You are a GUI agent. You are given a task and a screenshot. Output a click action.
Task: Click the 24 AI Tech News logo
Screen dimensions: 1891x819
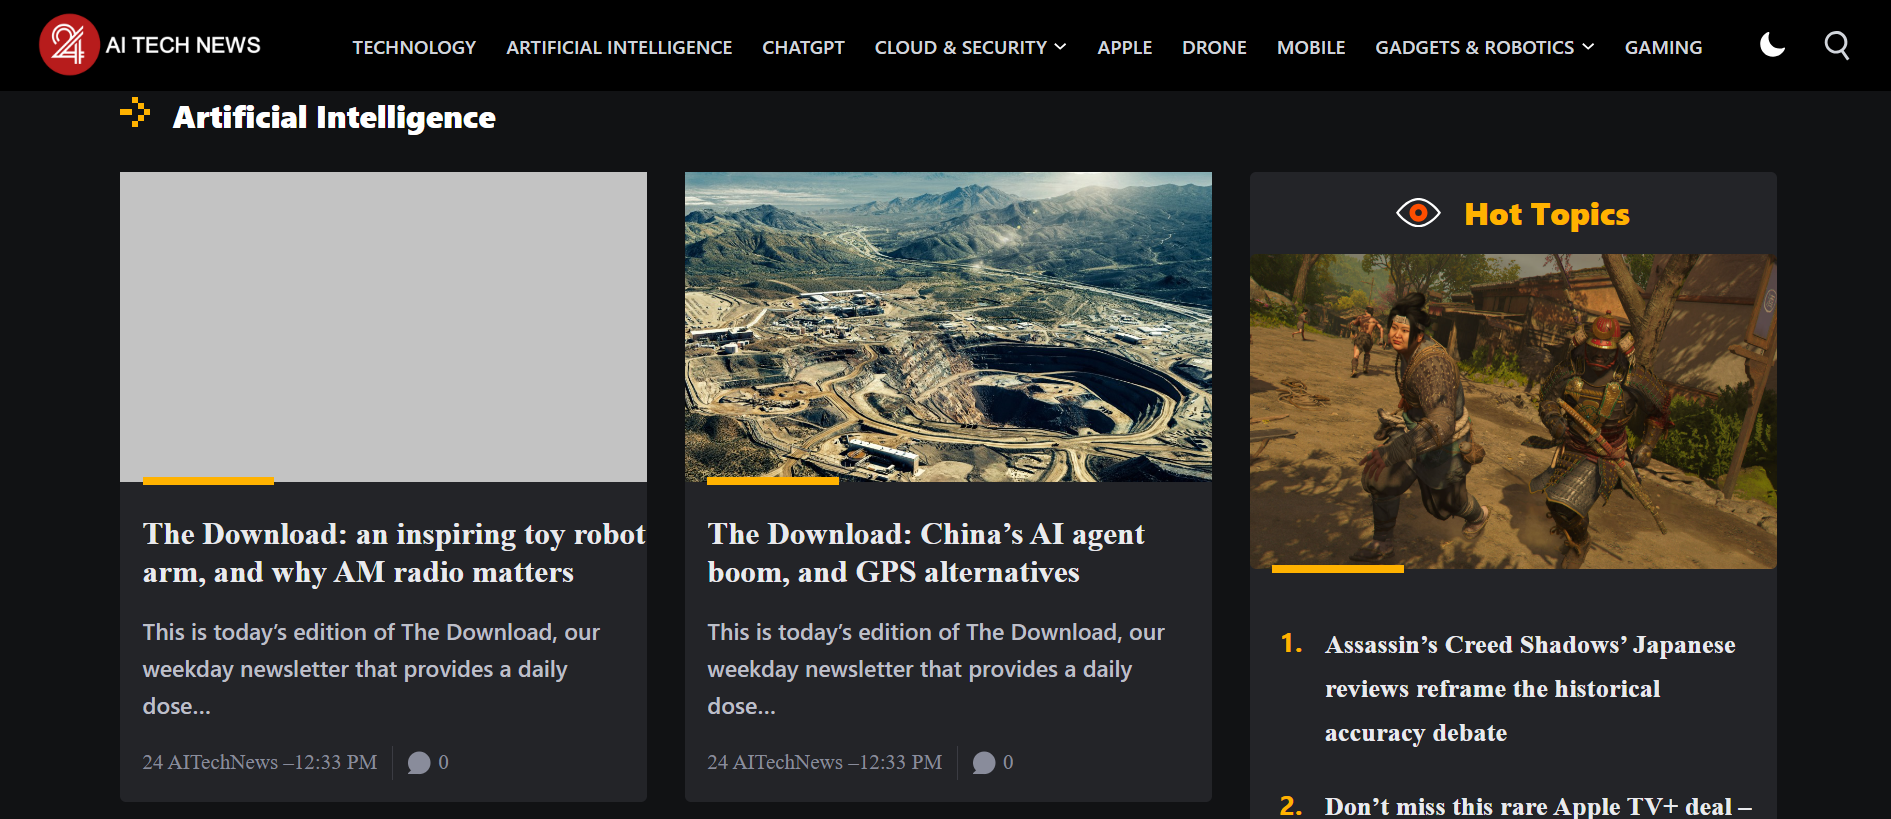69,45
